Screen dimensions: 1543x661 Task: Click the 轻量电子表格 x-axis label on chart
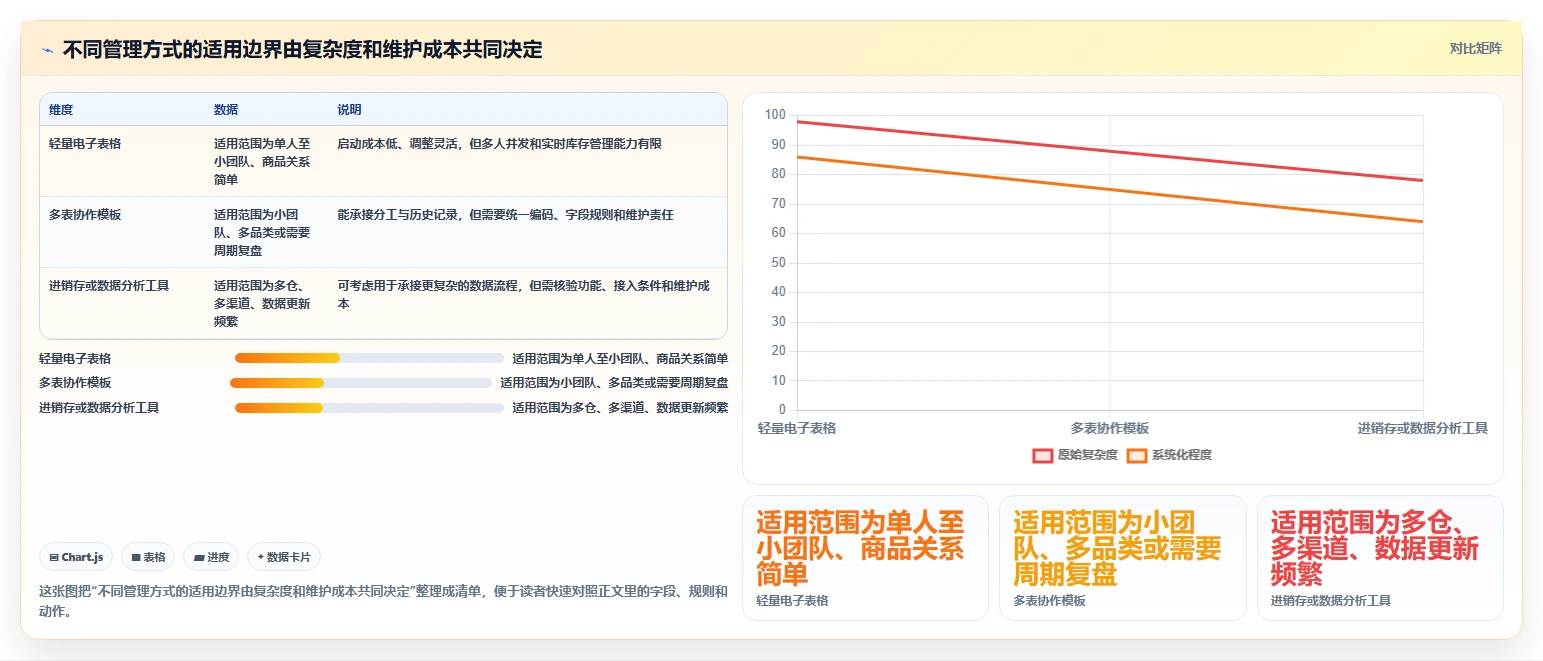[797, 428]
